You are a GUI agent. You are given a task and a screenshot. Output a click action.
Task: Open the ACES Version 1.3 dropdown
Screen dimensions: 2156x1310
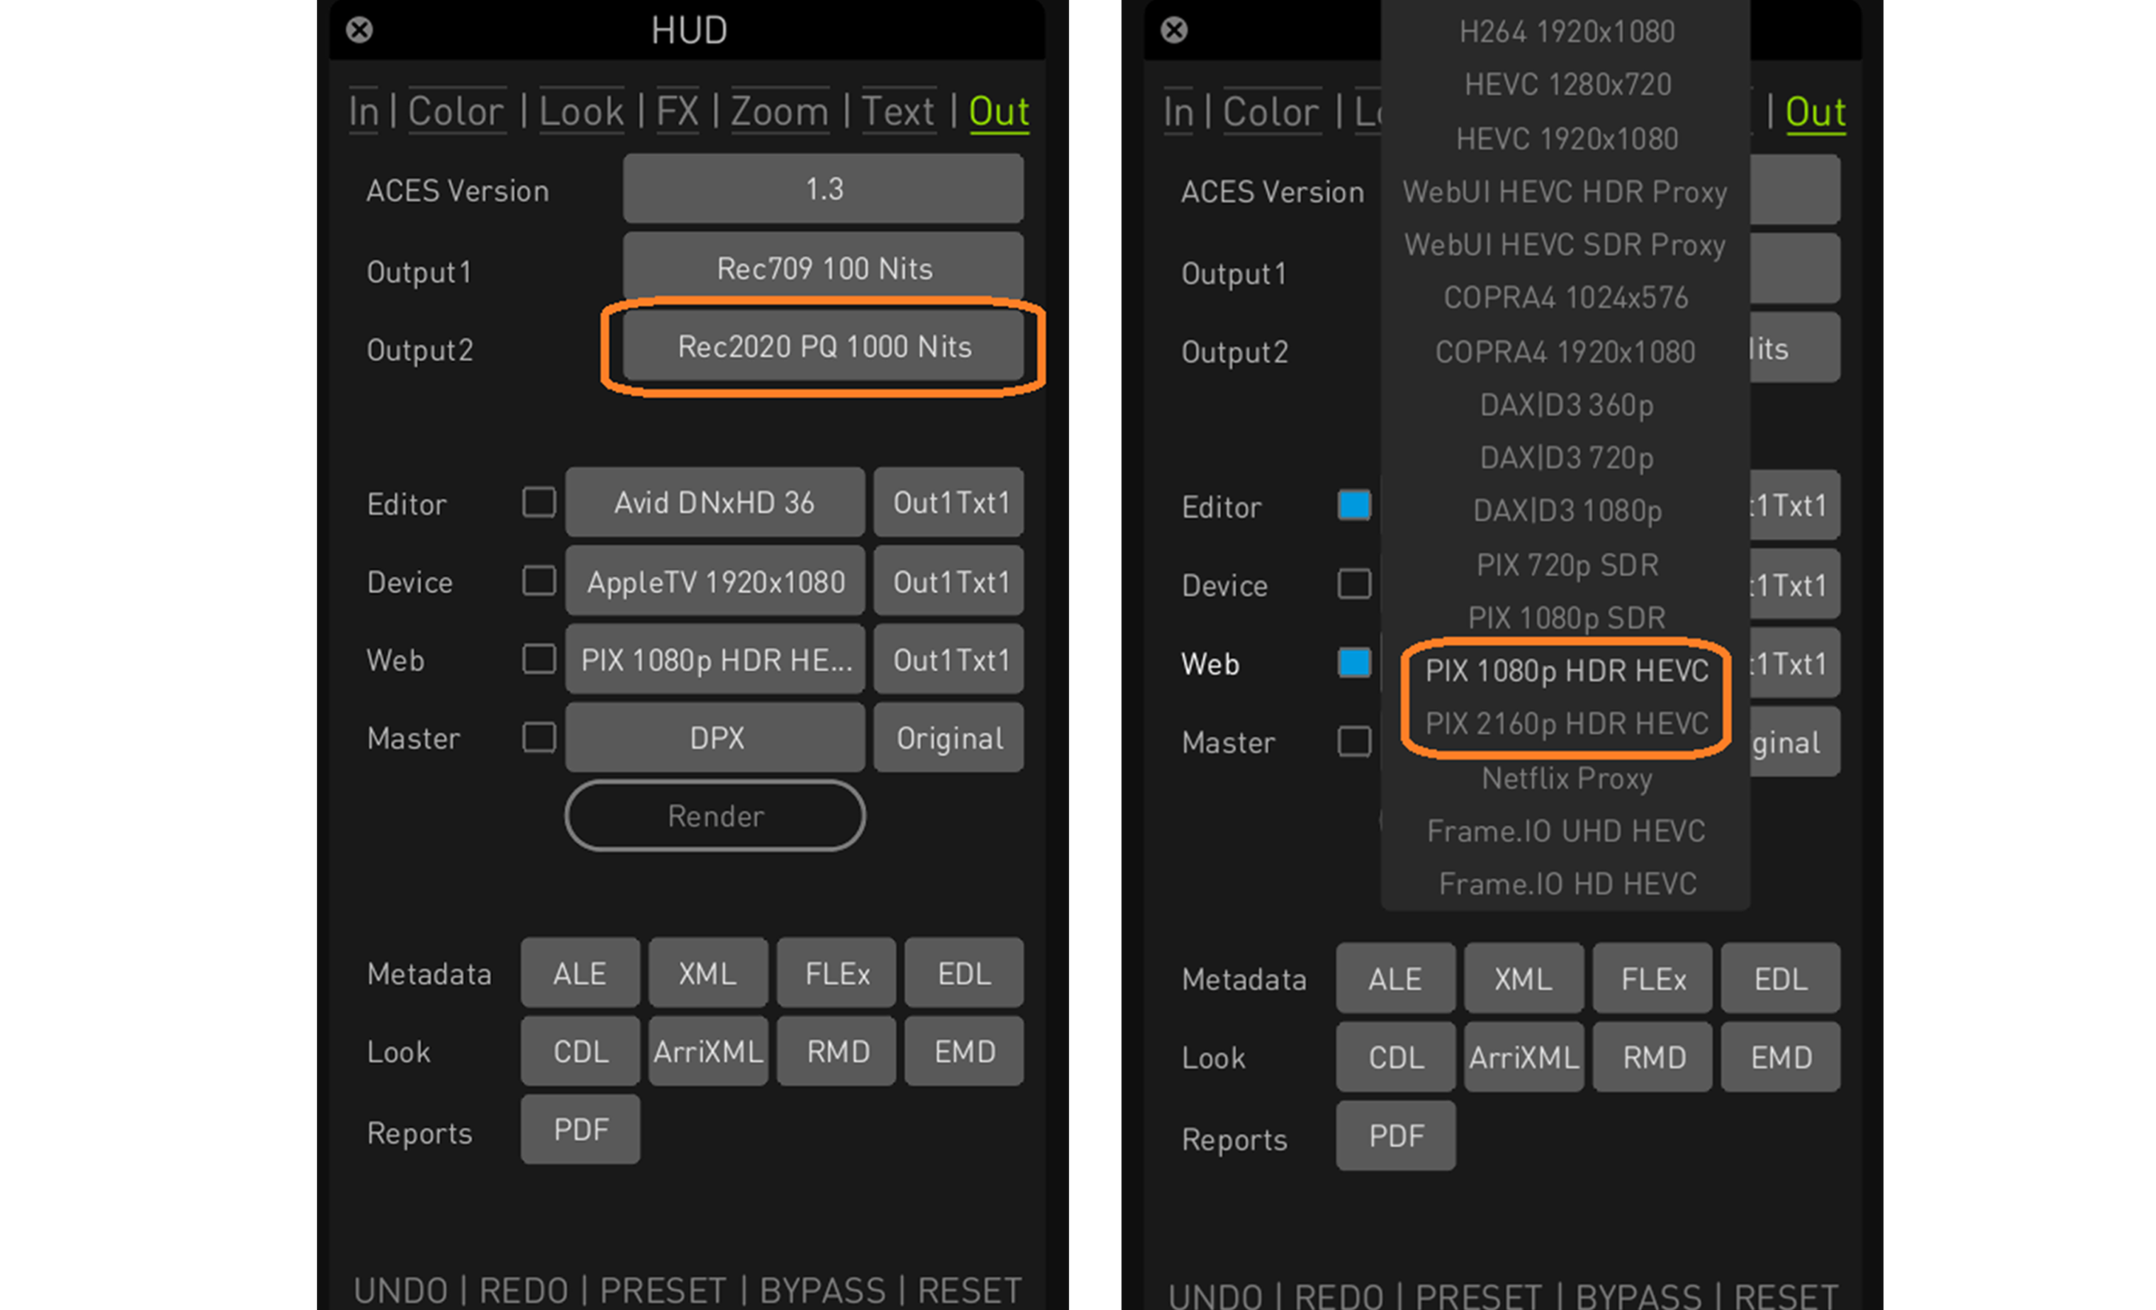(823, 189)
